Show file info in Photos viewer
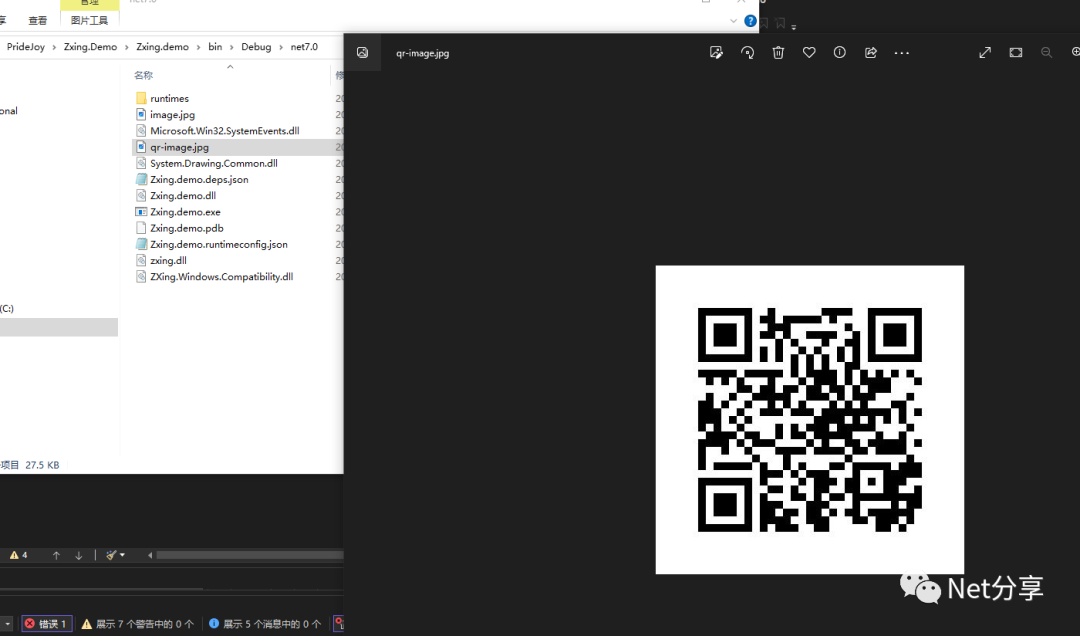 pos(840,52)
